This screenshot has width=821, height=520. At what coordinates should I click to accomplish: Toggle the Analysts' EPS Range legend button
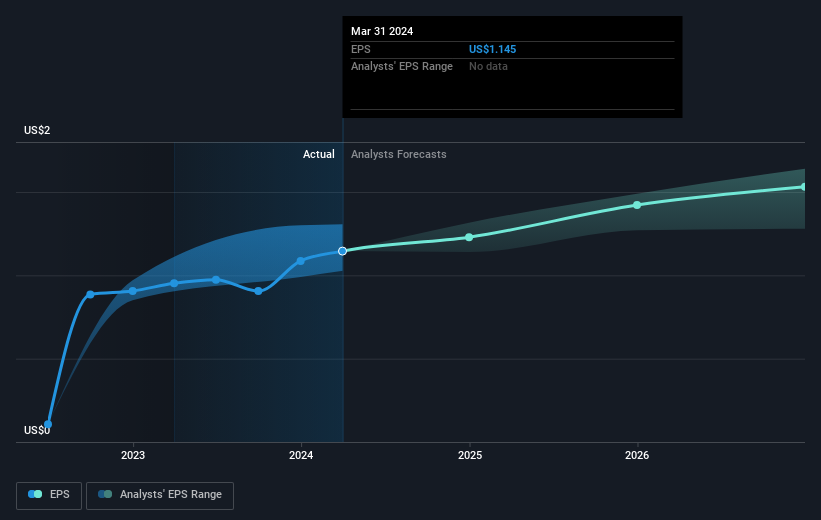click(160, 495)
